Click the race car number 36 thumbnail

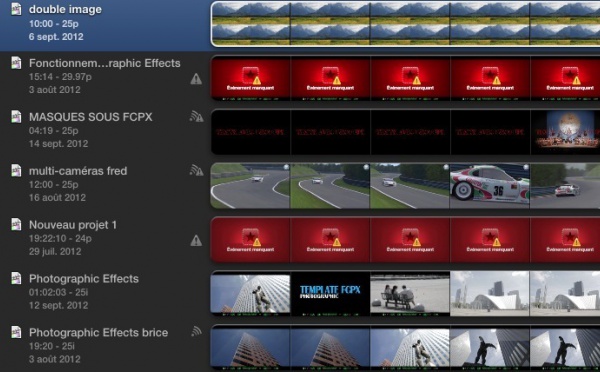click(490, 186)
